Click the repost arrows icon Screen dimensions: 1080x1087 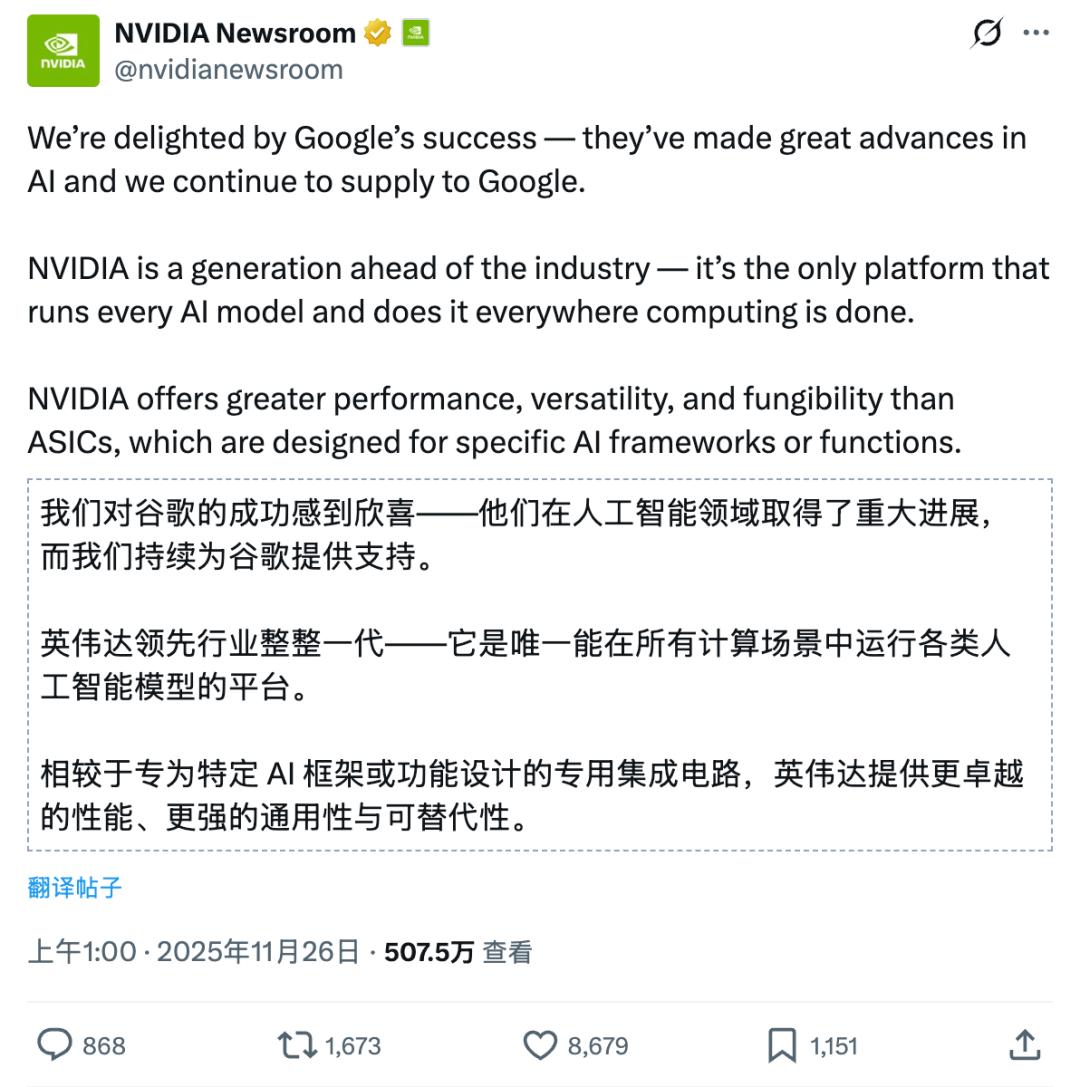click(296, 1046)
